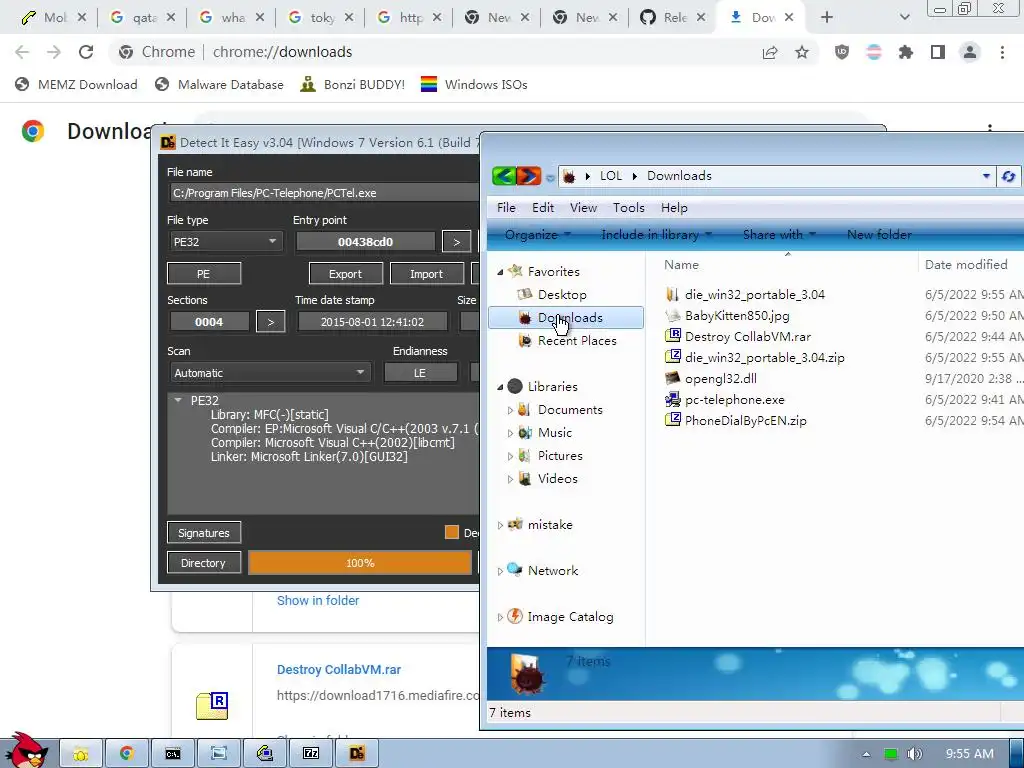Open Chrome extensions puzzle icon
The height and width of the screenshot is (768, 1024).
(906, 52)
